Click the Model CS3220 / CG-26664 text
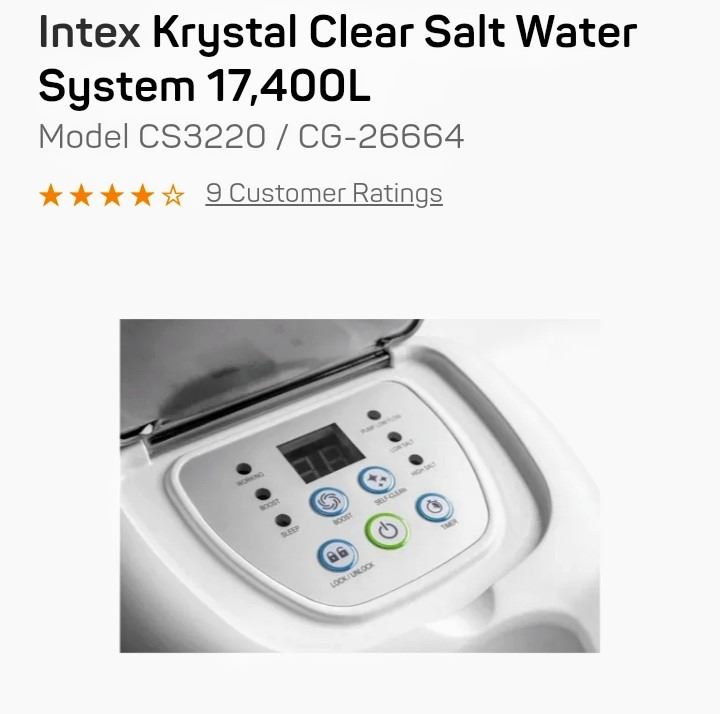Image resolution: width=720 pixels, height=714 pixels. (251, 136)
